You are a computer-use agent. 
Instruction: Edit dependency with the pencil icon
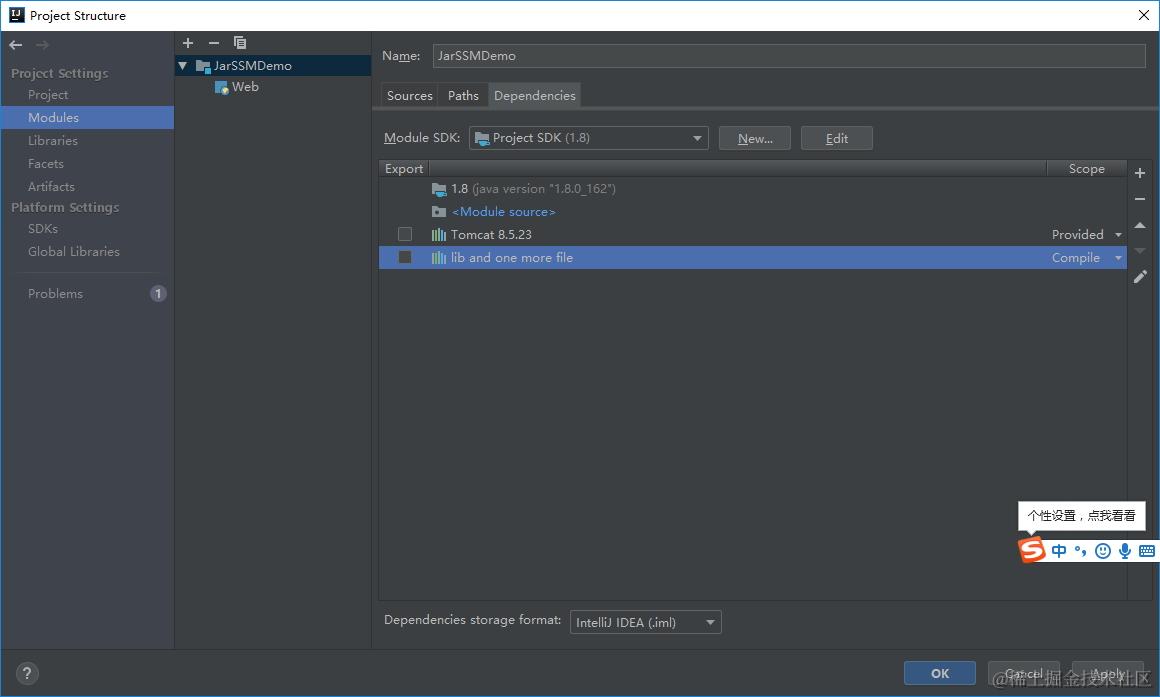(x=1140, y=277)
